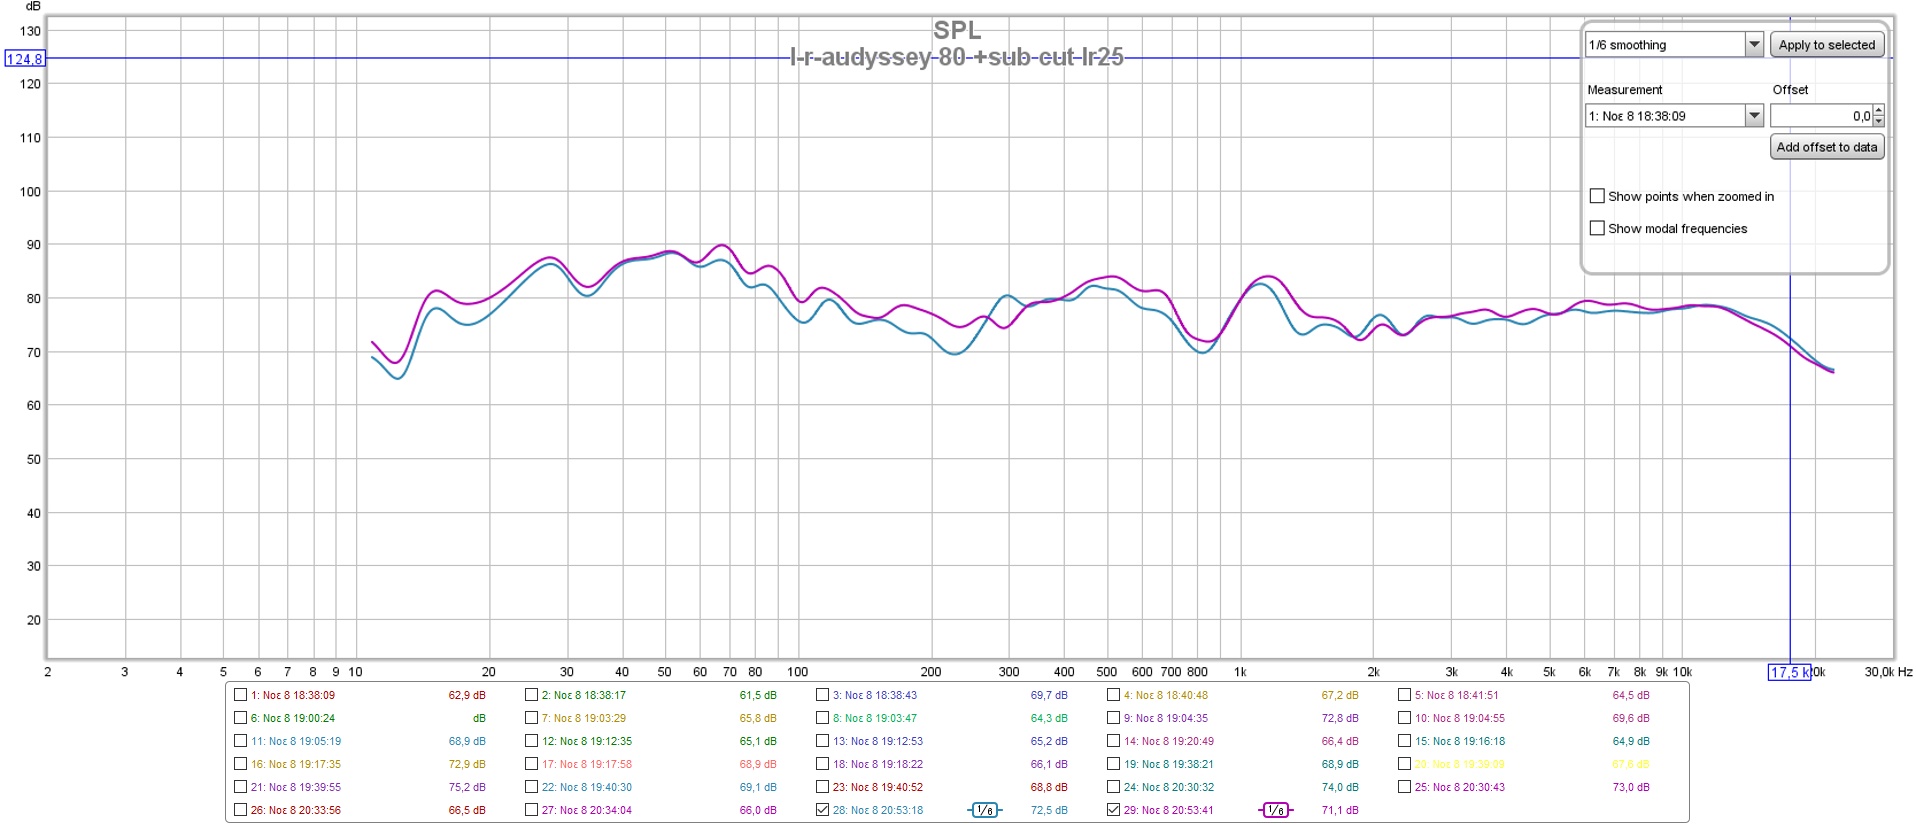Check trace 13: Νοε 8 19:12:53
Image resolution: width=1916 pixels, height=824 pixels.
click(822, 741)
